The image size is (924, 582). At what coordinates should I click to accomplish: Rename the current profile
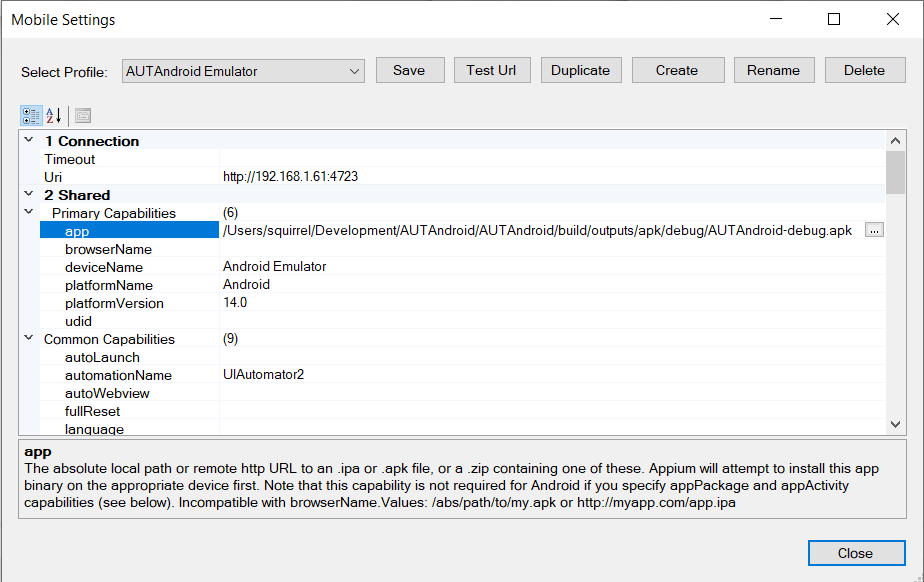click(773, 70)
